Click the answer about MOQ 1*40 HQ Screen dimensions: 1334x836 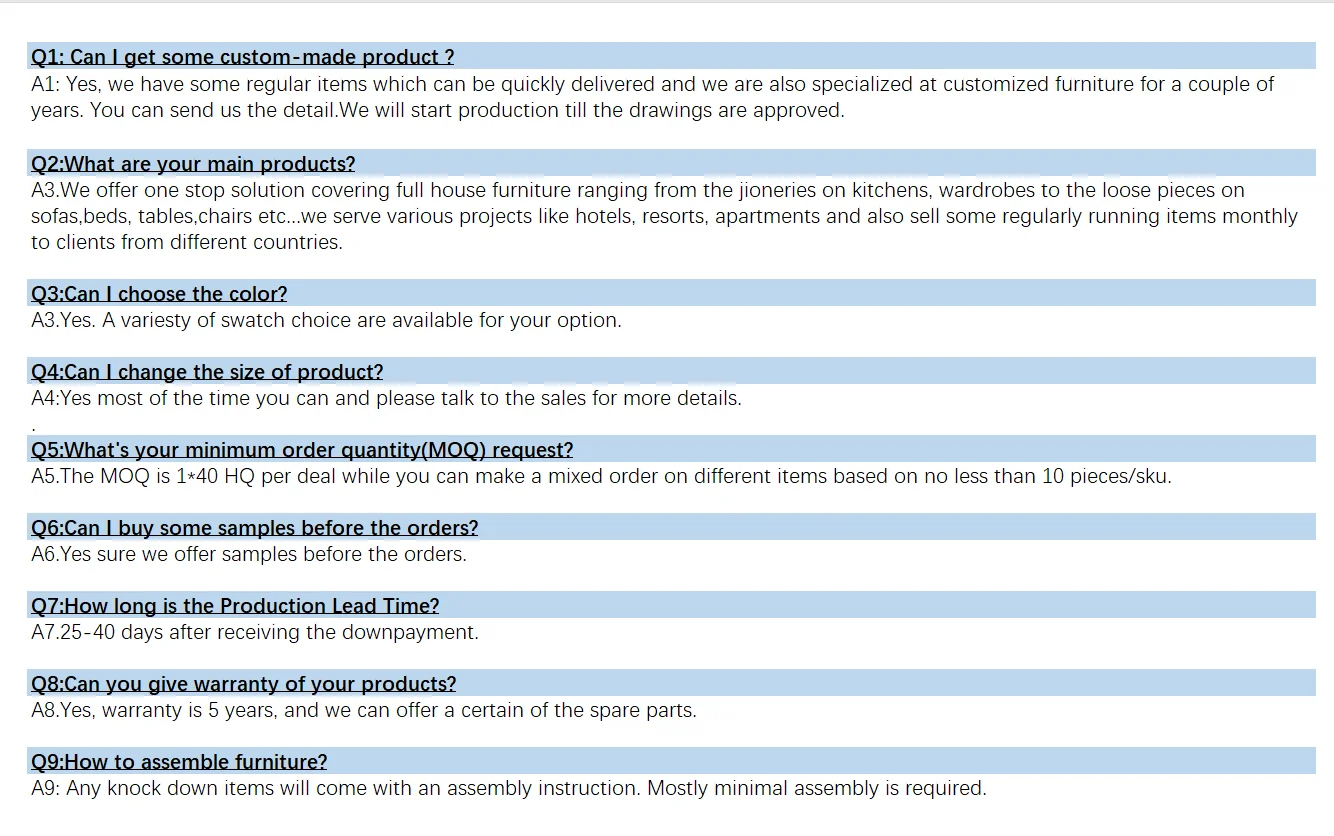point(600,476)
